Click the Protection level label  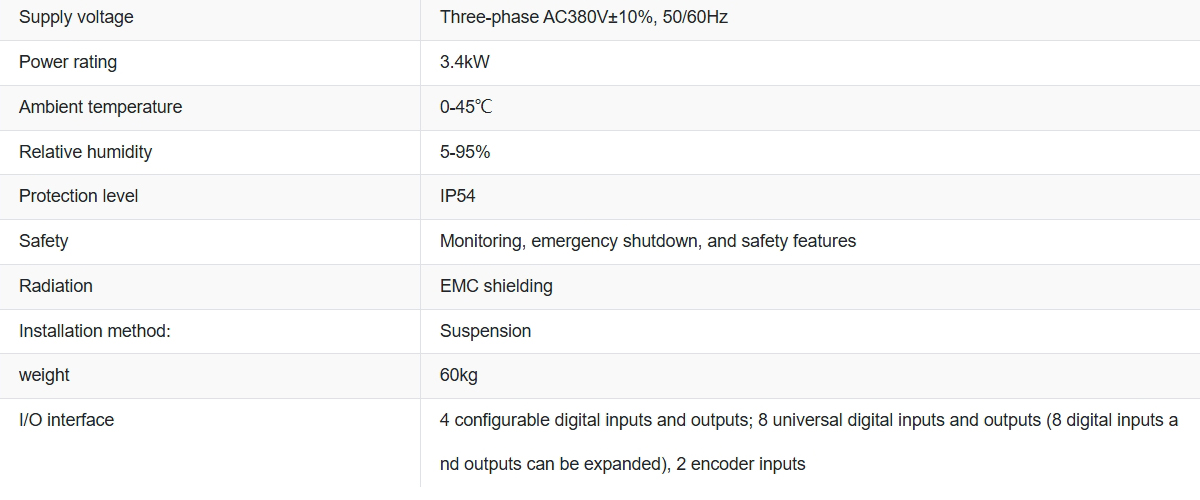[79, 196]
